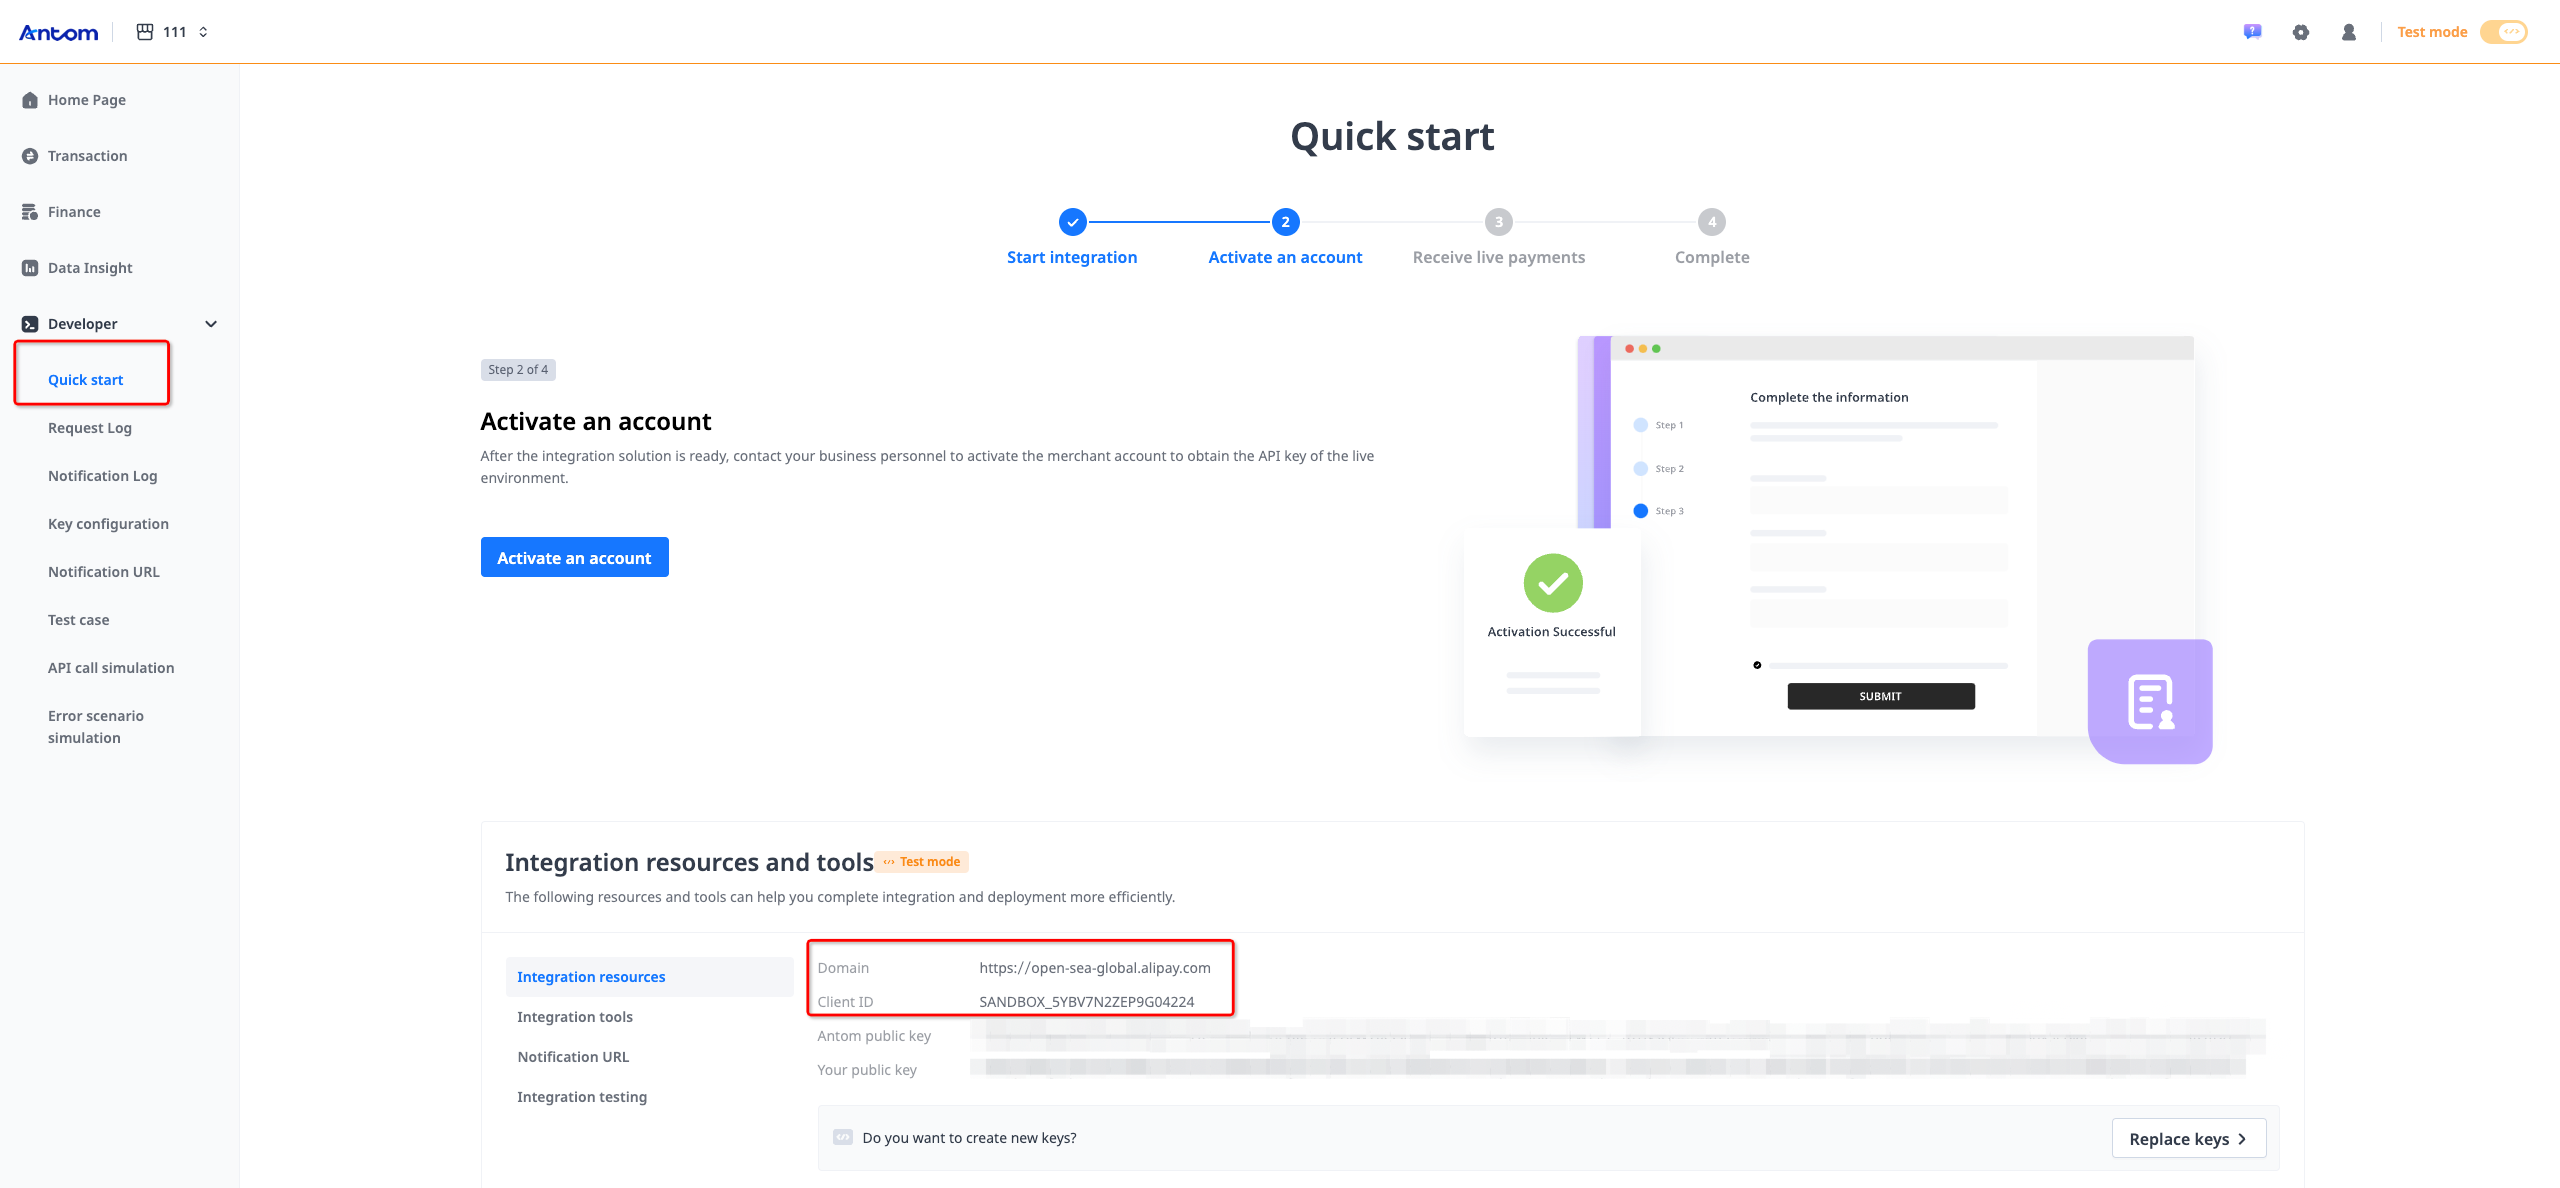This screenshot has width=2560, height=1188.
Task: Click step 1 Start integration checkmark
Action: (x=1072, y=222)
